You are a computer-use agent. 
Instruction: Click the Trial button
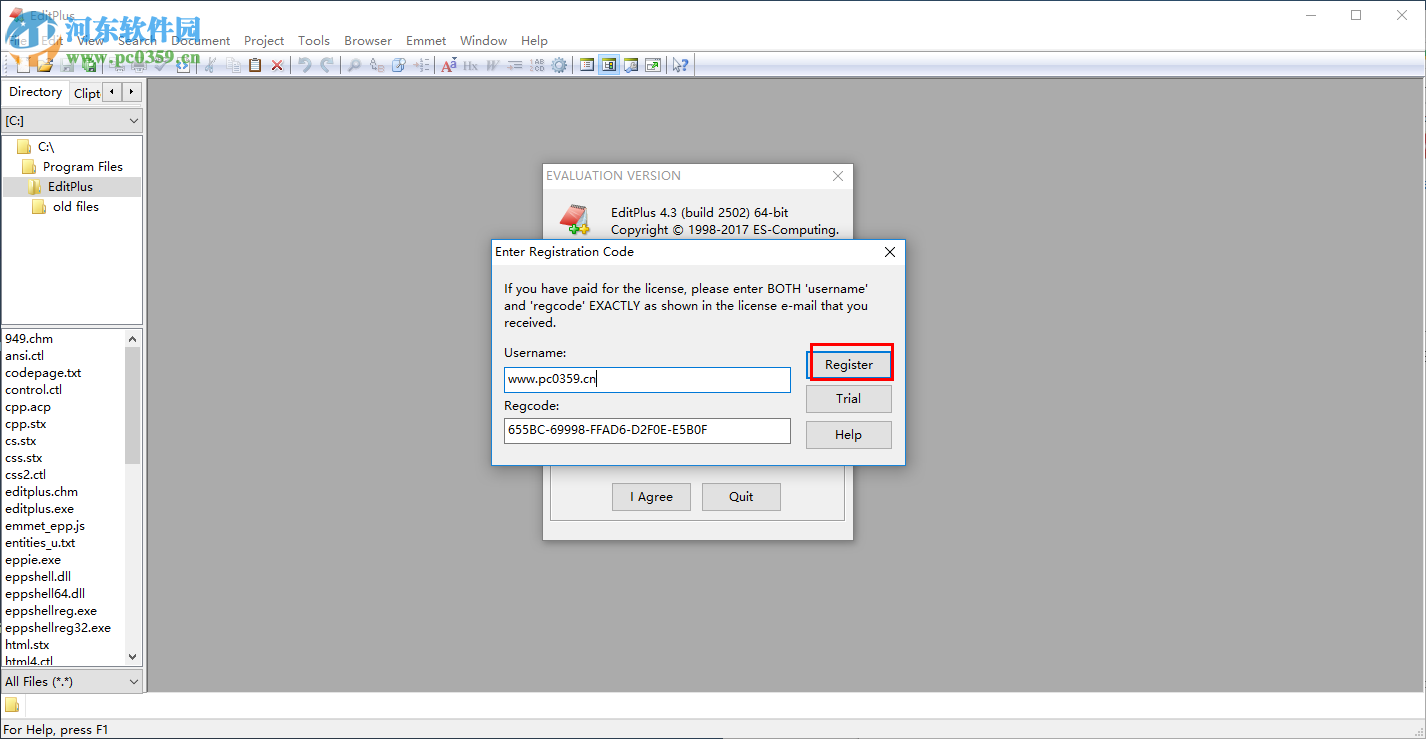click(x=849, y=399)
